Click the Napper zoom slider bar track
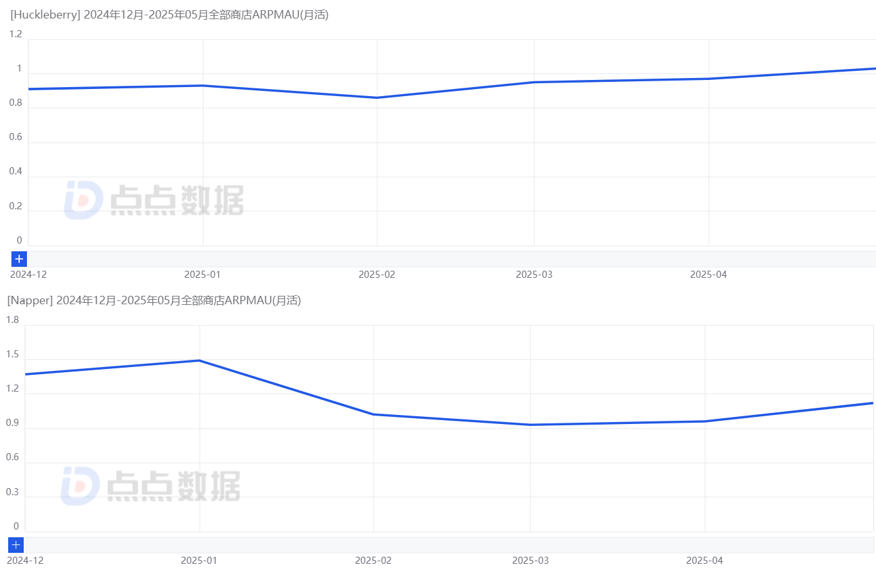Image resolution: width=876 pixels, height=573 pixels. pyautogui.click(x=450, y=545)
